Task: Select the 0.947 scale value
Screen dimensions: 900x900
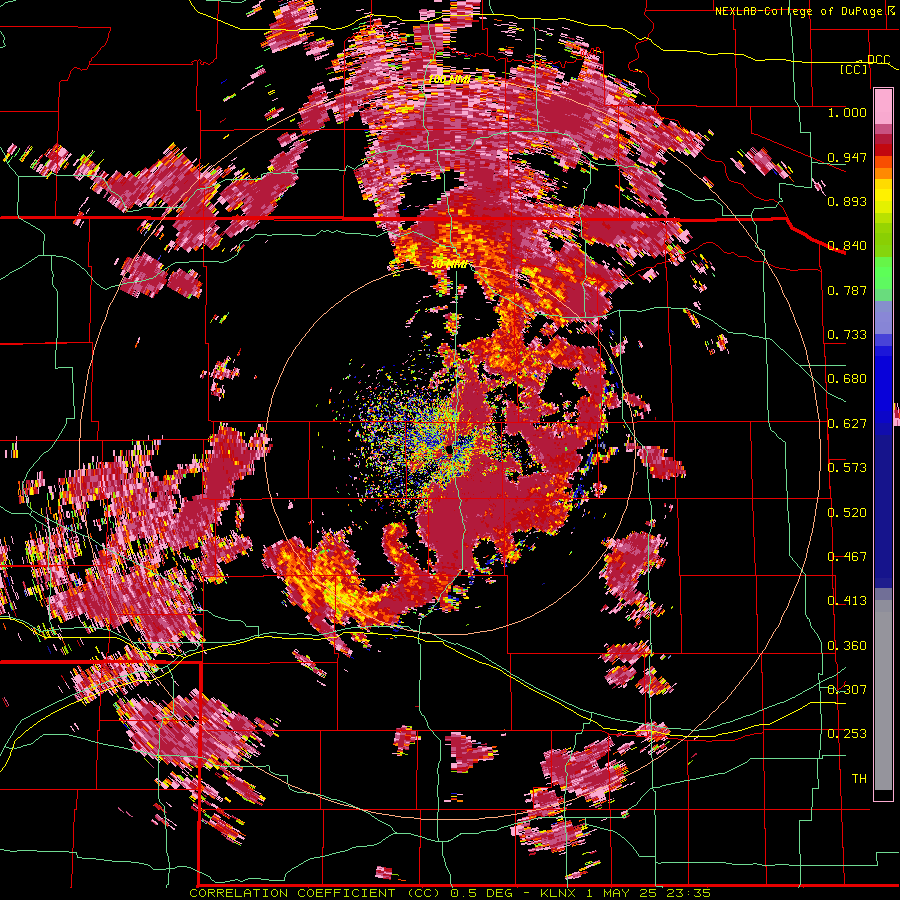Action: (x=847, y=157)
